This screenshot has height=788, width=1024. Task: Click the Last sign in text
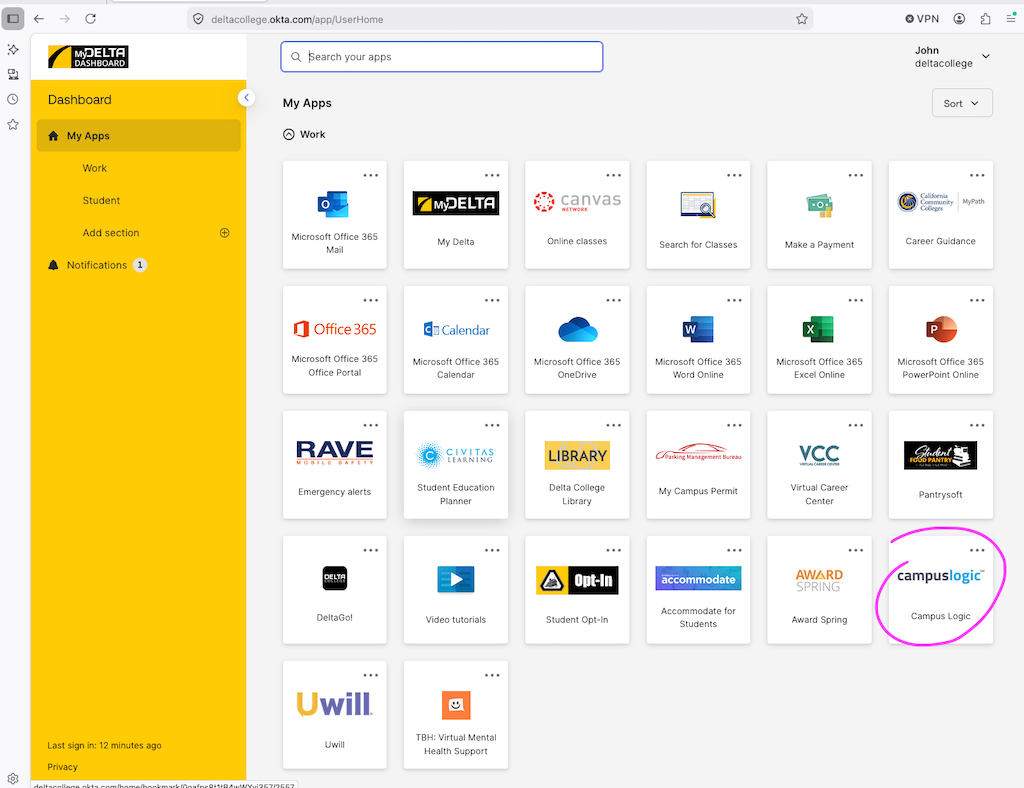point(104,746)
